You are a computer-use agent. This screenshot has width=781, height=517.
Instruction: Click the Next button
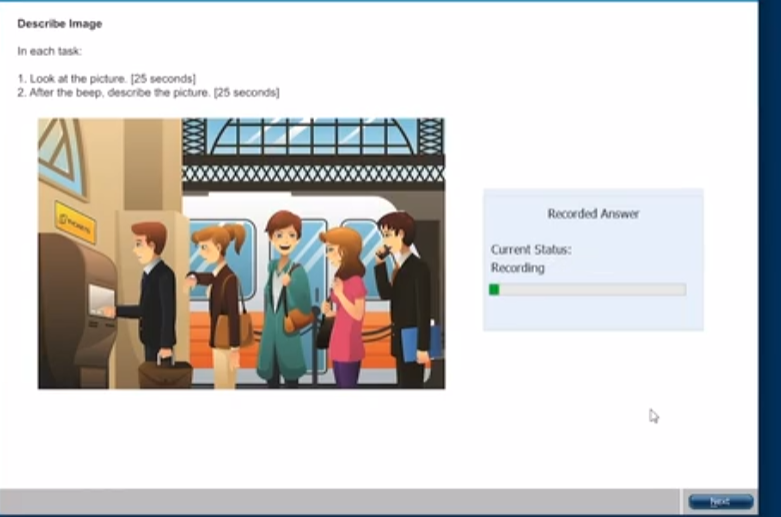tap(720, 501)
